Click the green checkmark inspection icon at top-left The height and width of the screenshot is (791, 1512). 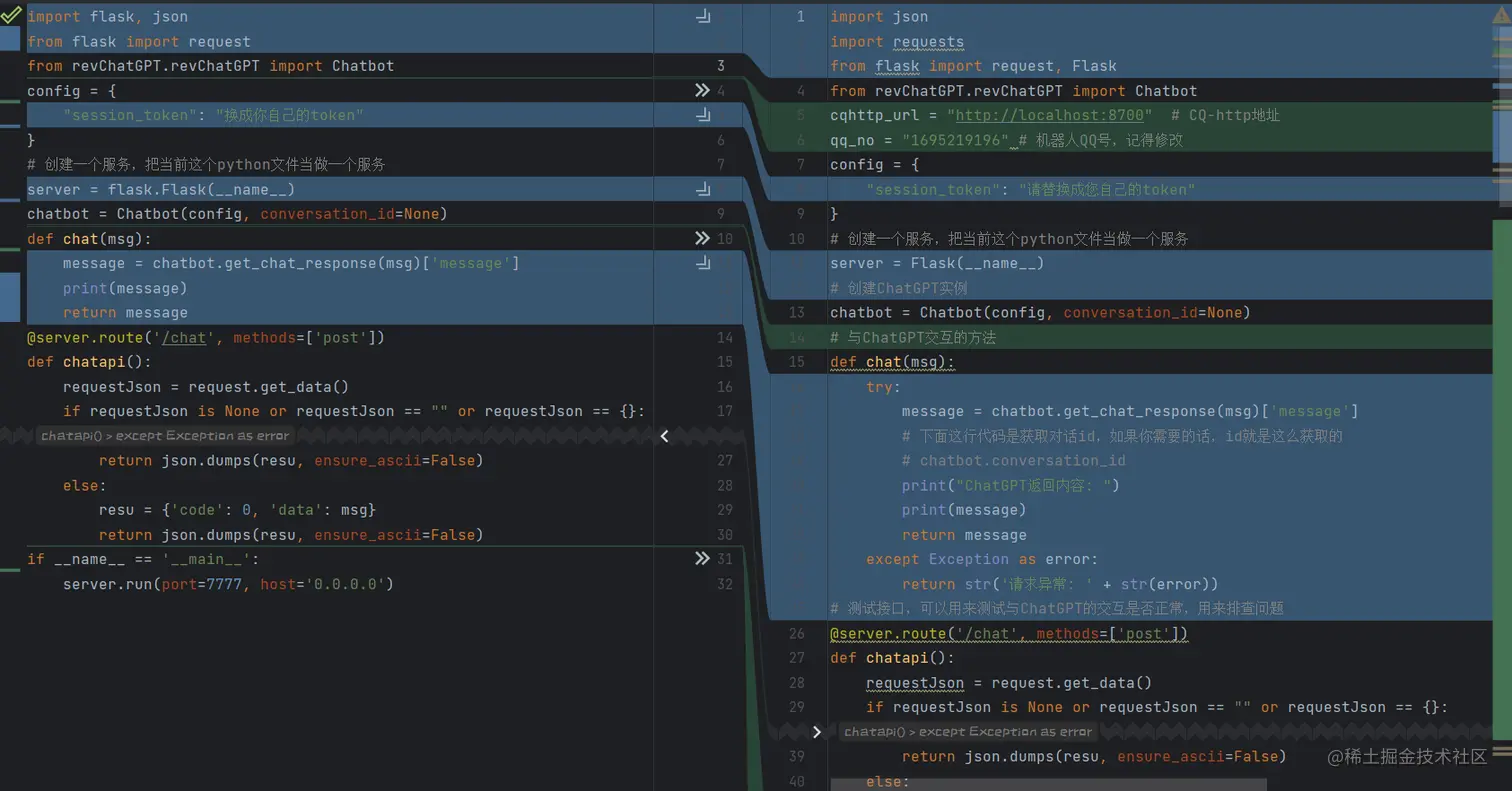click(11, 15)
